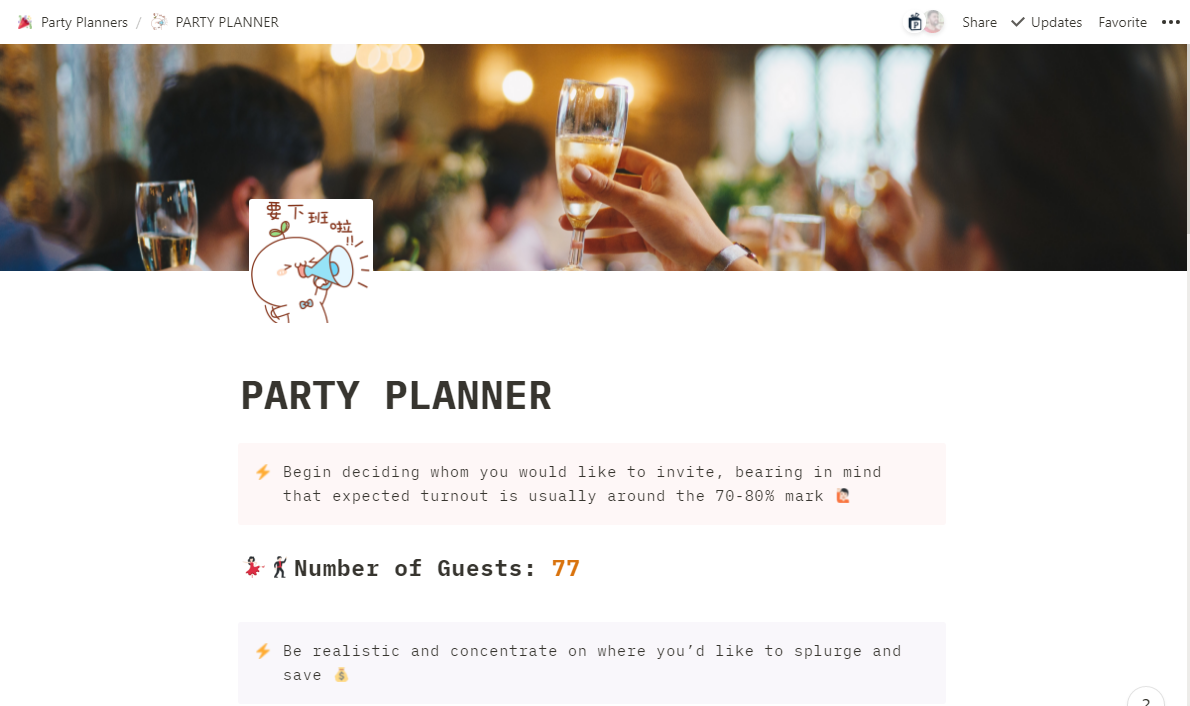Click the Party Planners breadcrumb emoji icon
The width and height of the screenshot is (1190, 706).
25,22
